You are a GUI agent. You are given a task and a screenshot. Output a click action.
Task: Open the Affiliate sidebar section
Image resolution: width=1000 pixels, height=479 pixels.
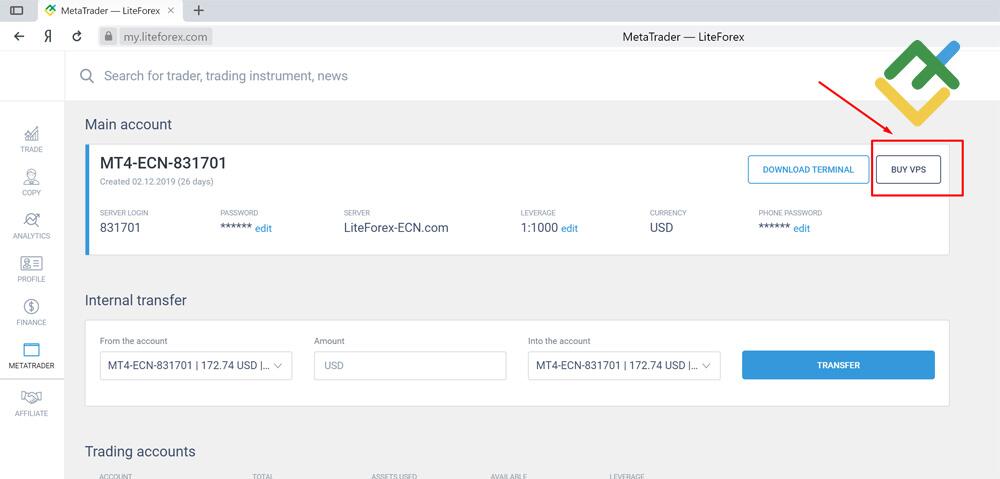31,403
